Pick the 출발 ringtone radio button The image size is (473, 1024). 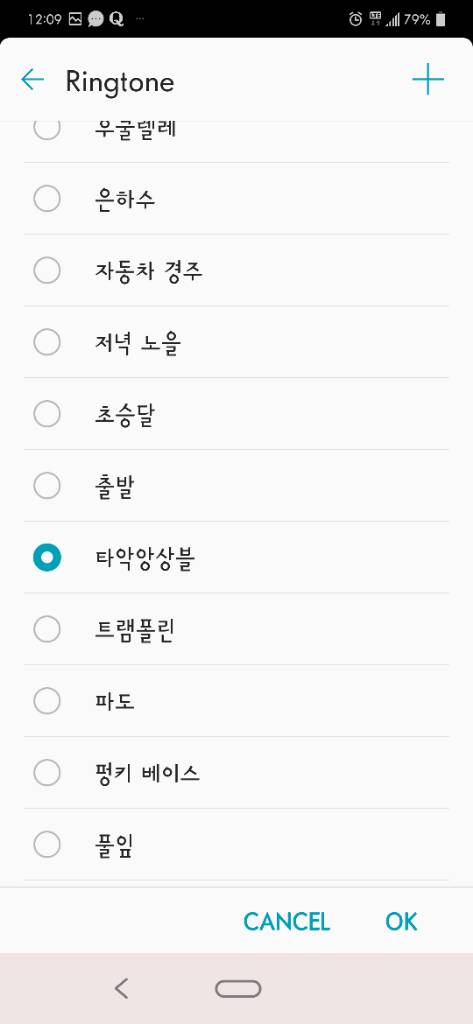tap(47, 486)
